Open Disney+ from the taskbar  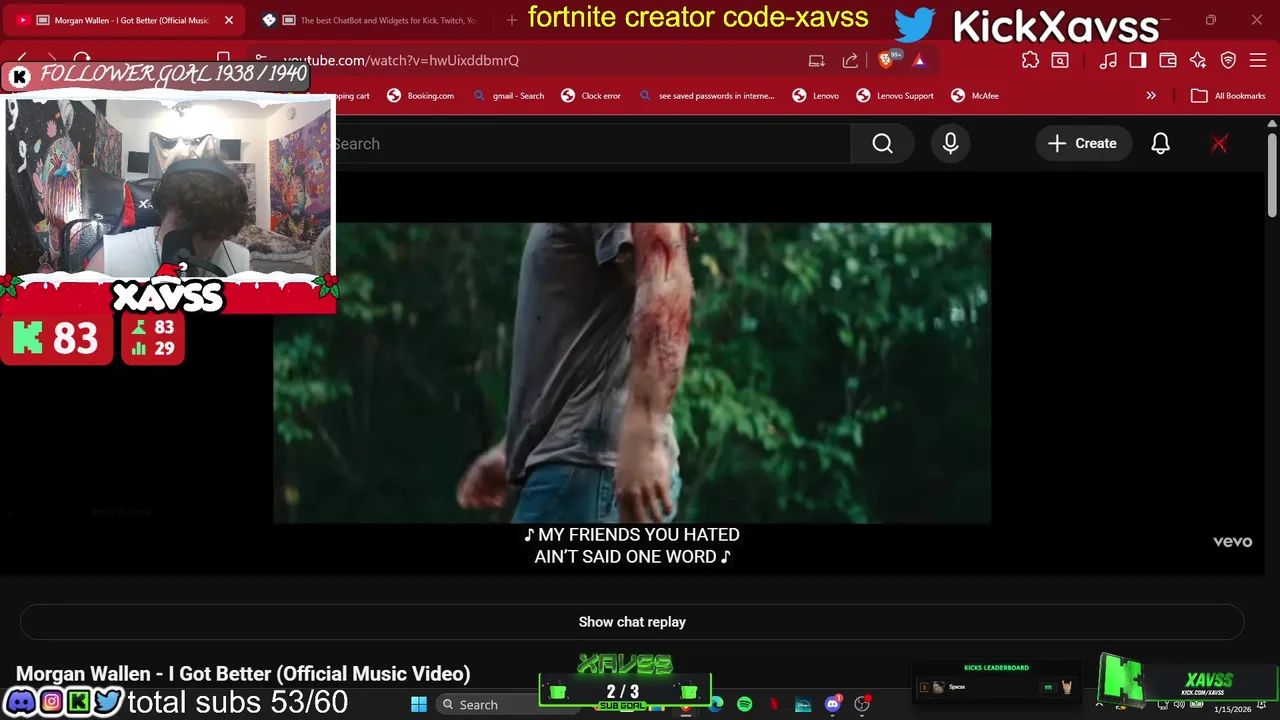pyautogui.click(x=803, y=705)
